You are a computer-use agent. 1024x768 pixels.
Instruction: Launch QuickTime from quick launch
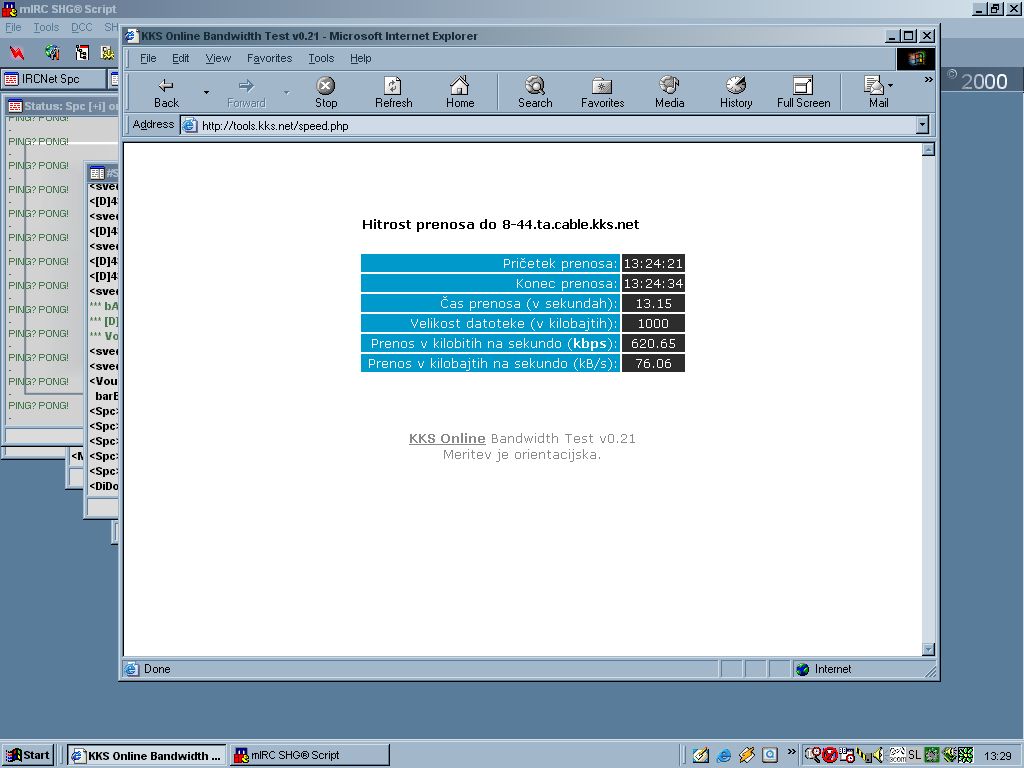point(770,756)
